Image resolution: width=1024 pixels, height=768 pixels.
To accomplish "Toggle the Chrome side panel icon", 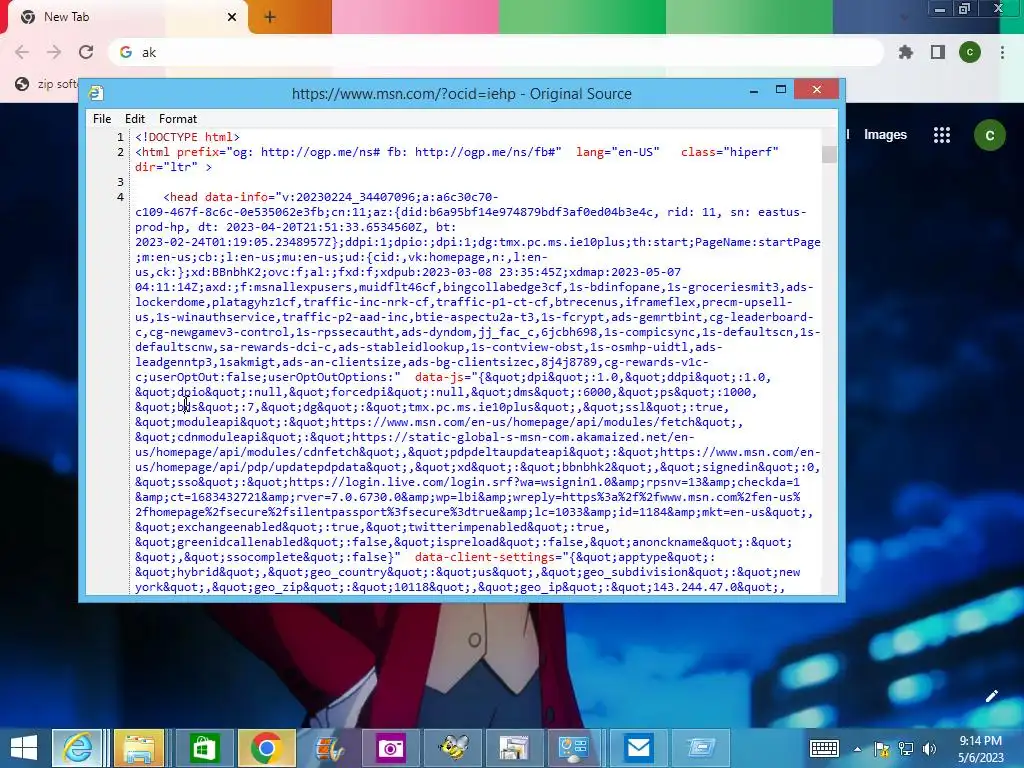I will 938,52.
